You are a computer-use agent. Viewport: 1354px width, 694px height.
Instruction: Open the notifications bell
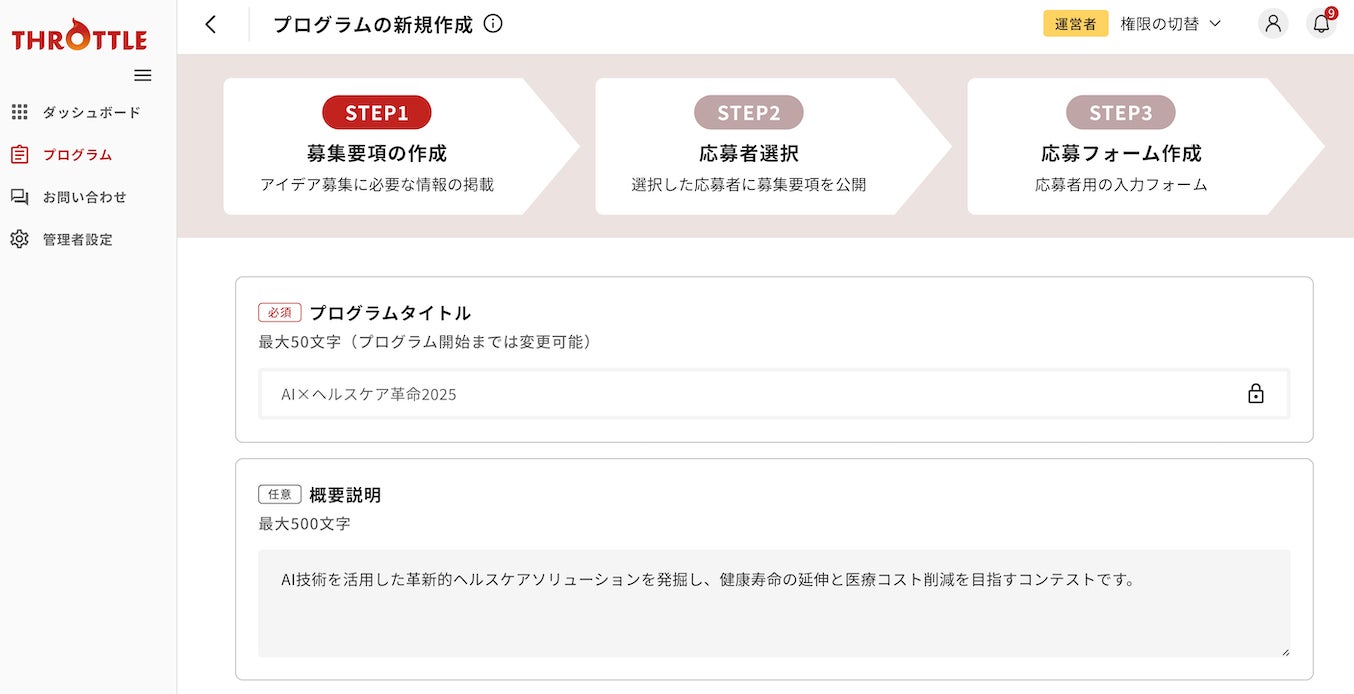(x=1321, y=24)
